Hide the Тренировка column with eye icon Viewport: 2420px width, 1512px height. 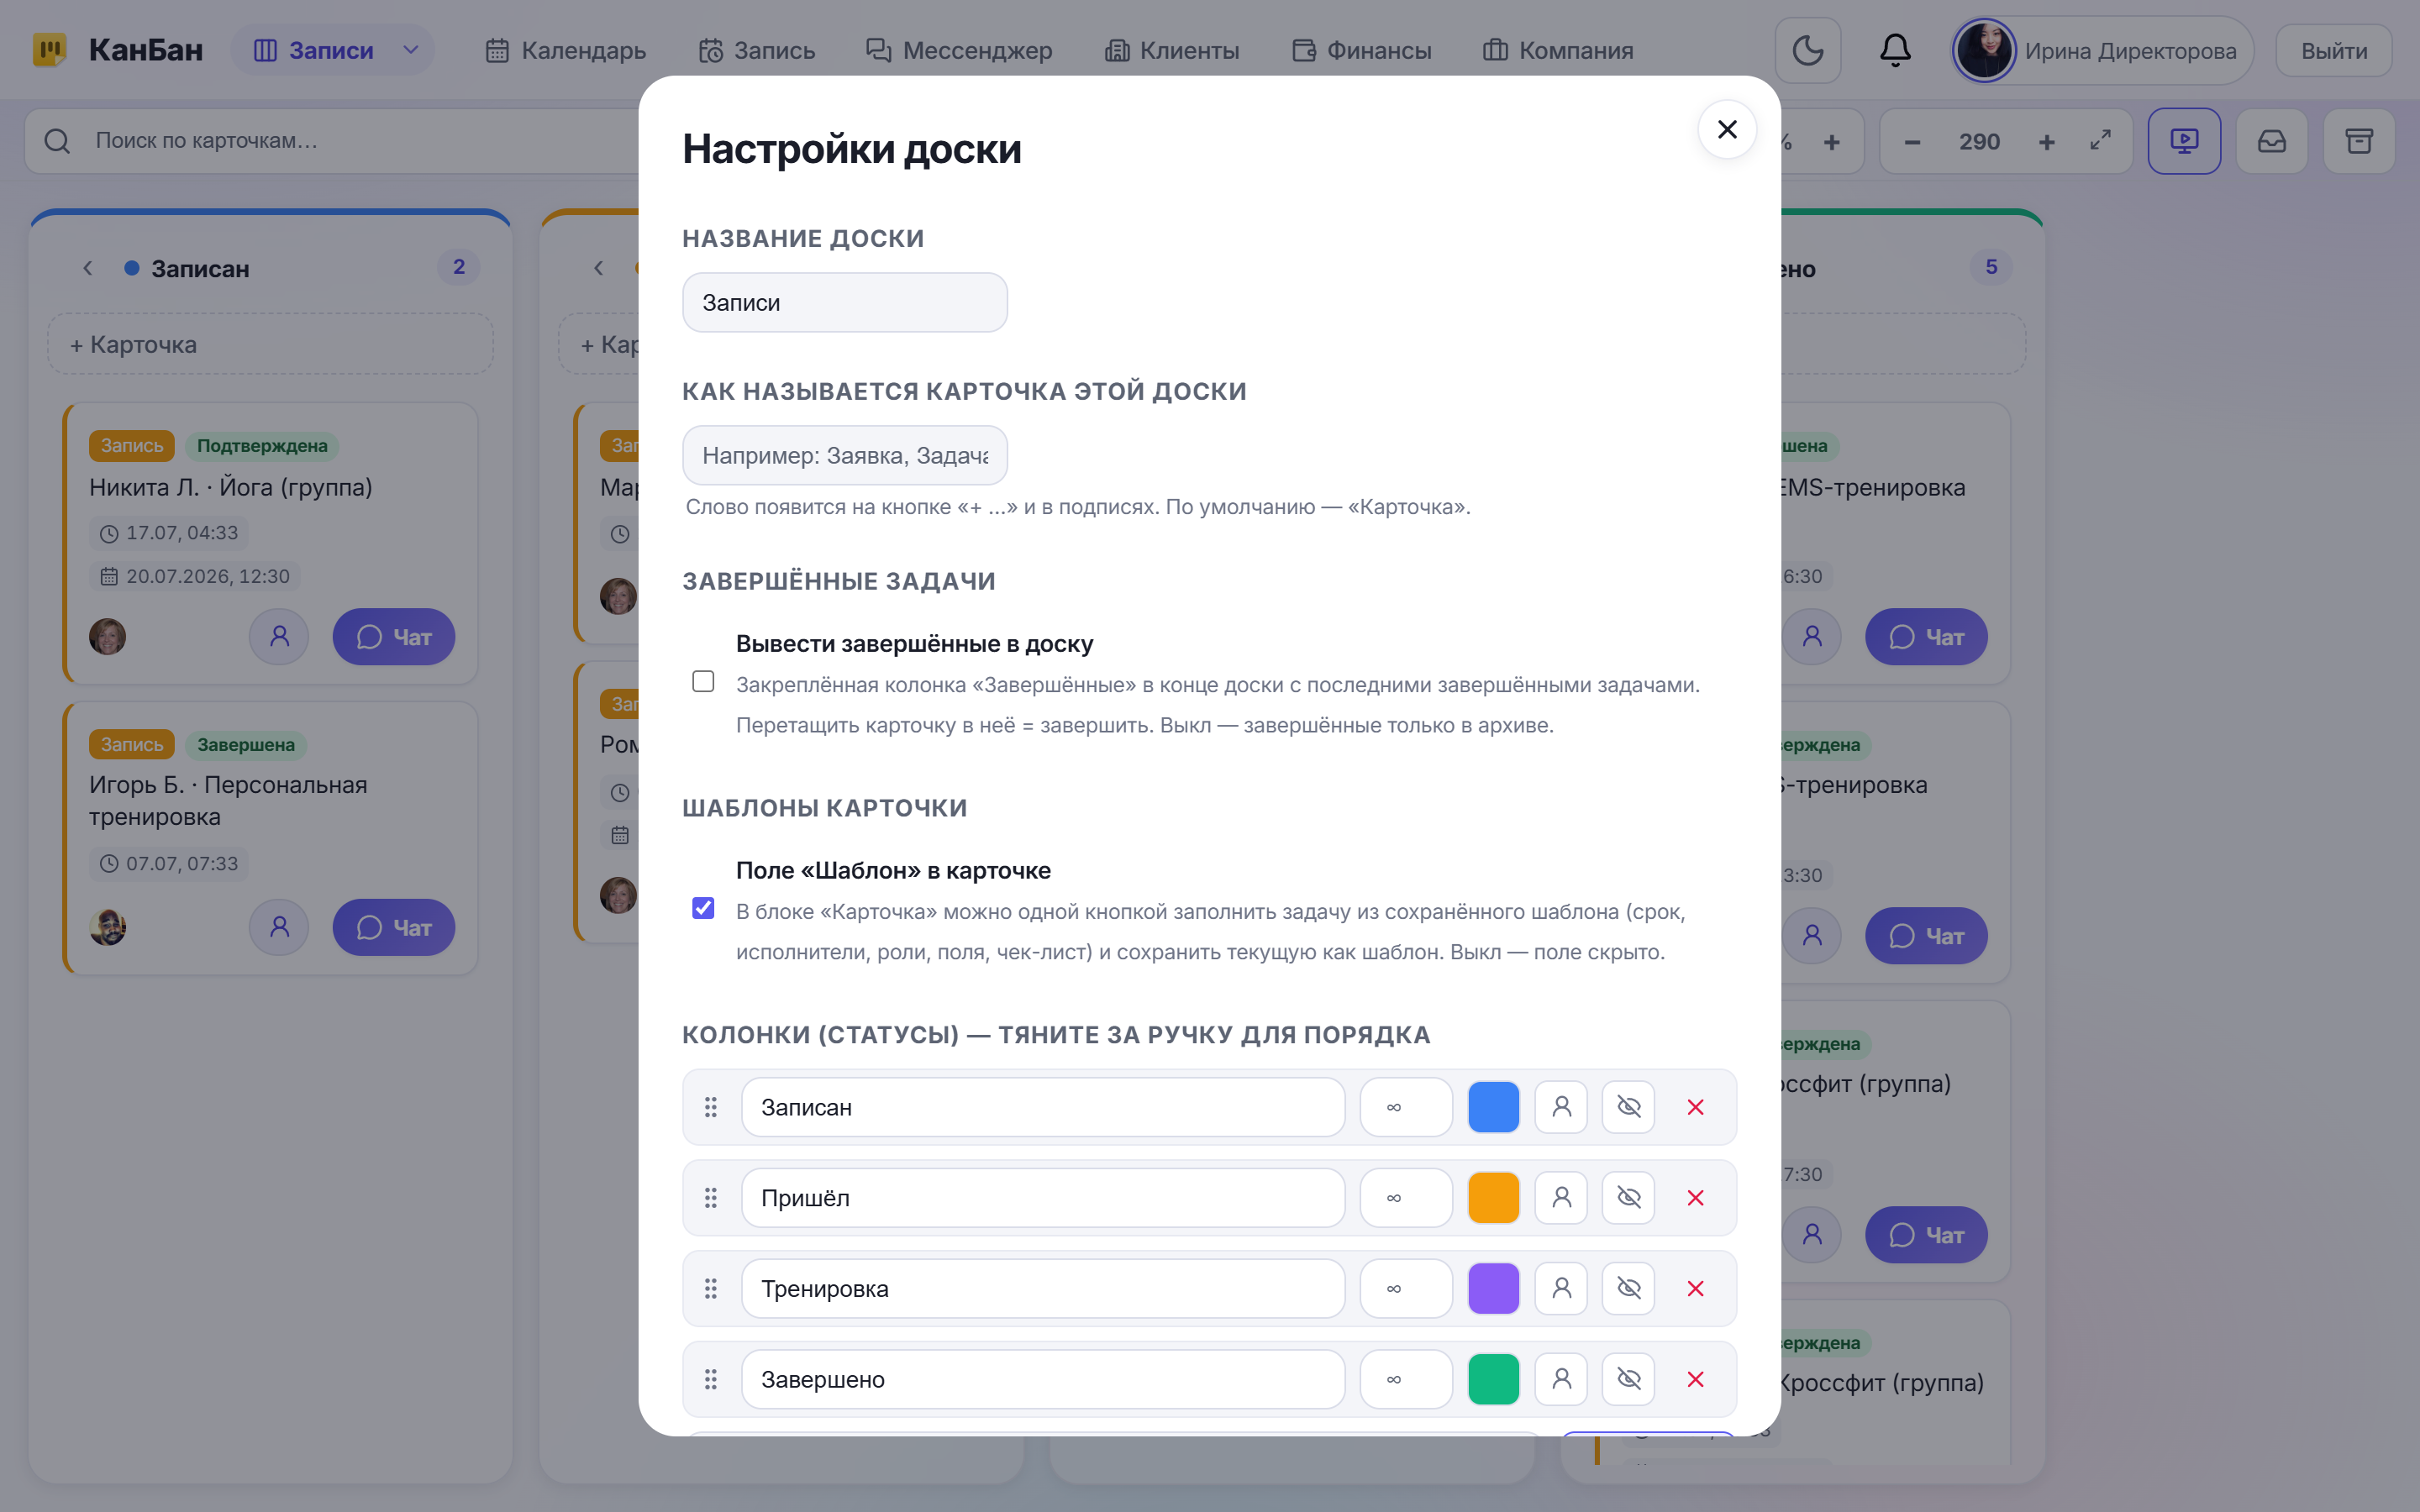pos(1628,1288)
